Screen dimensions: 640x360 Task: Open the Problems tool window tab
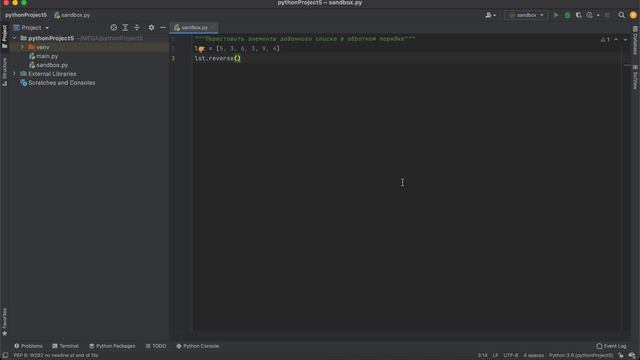point(28,346)
